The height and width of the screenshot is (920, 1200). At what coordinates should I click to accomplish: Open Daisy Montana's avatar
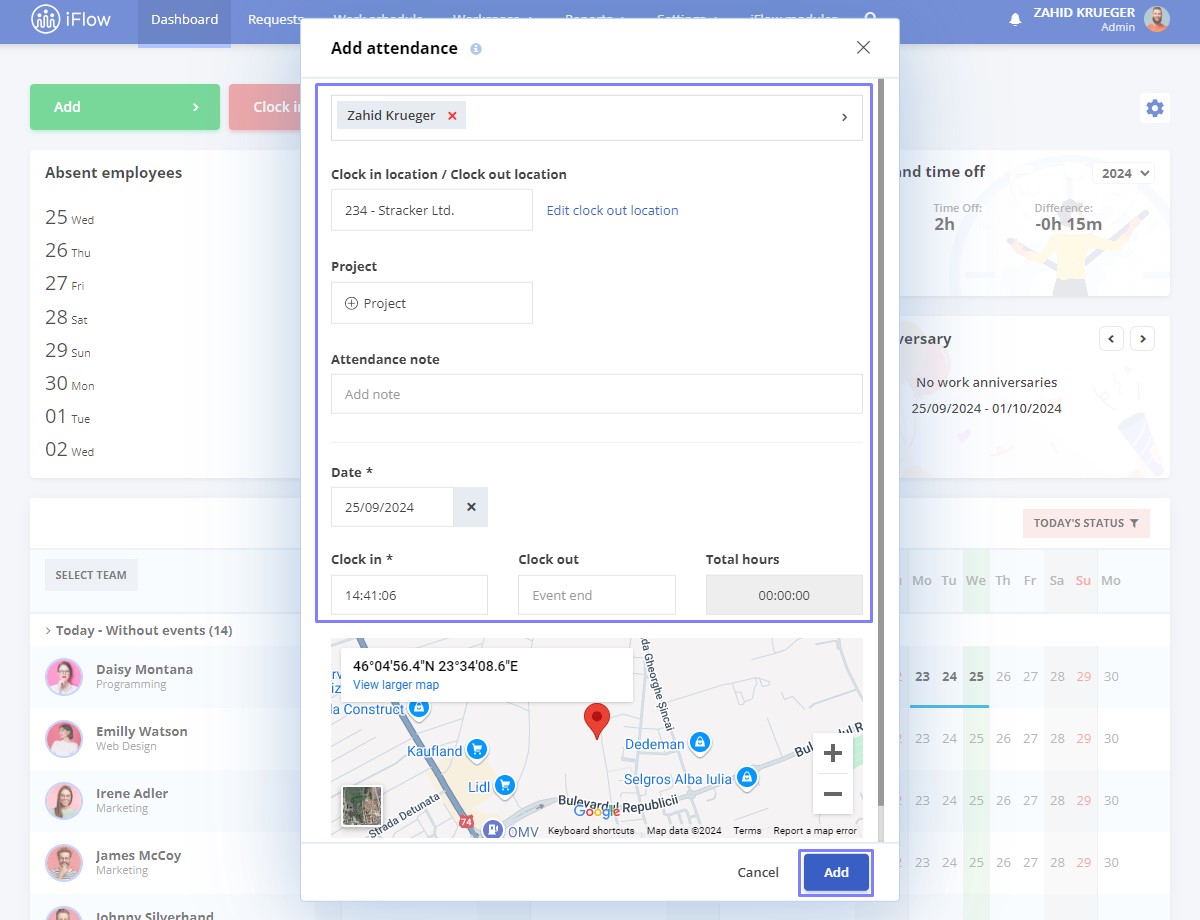coord(64,677)
